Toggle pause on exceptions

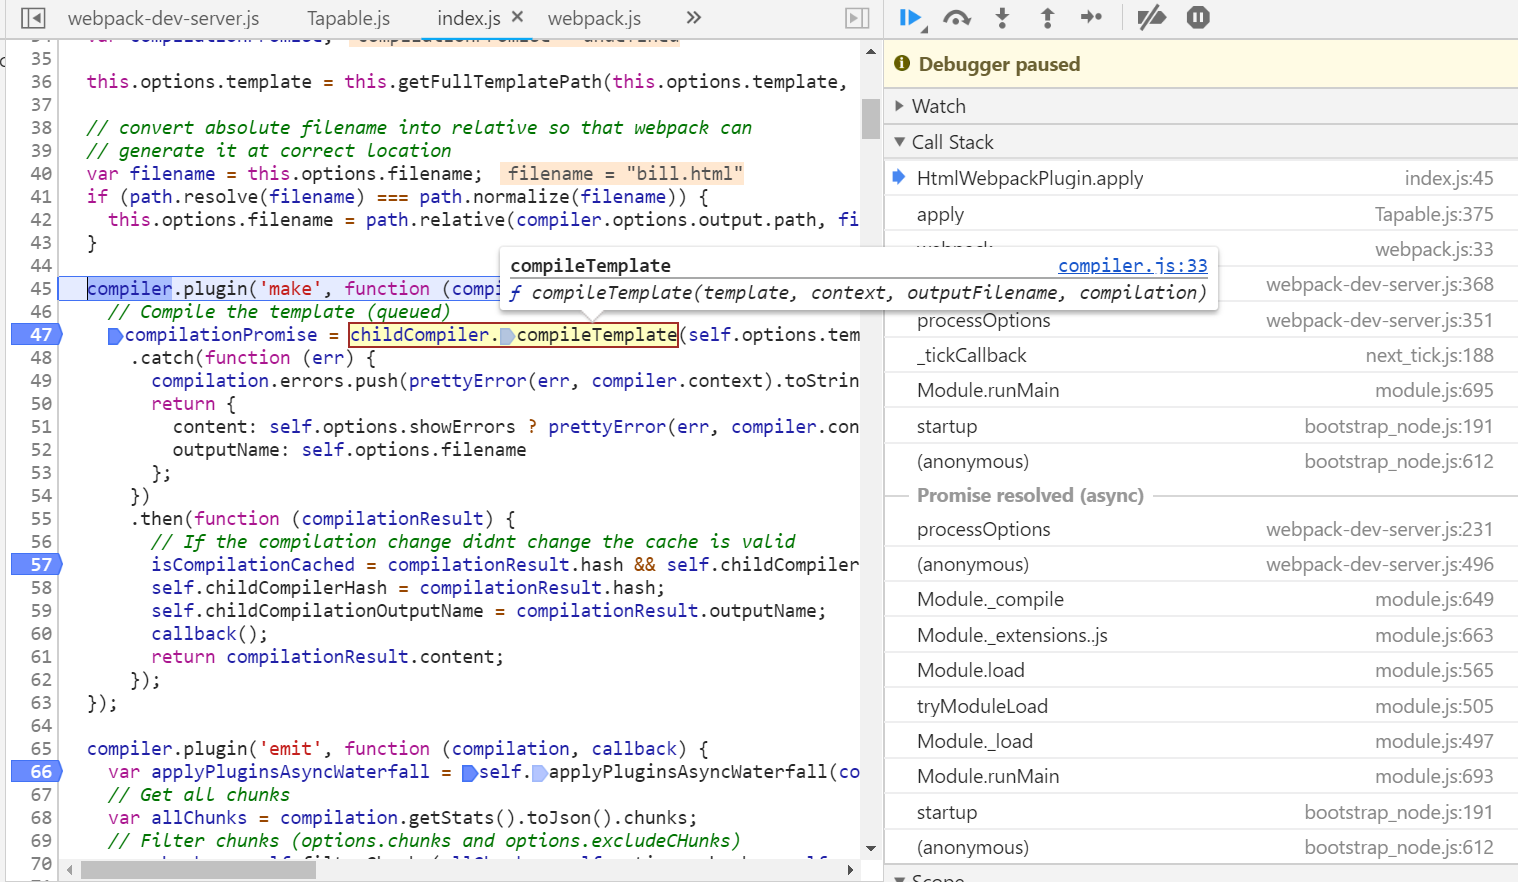pyautogui.click(x=1198, y=18)
